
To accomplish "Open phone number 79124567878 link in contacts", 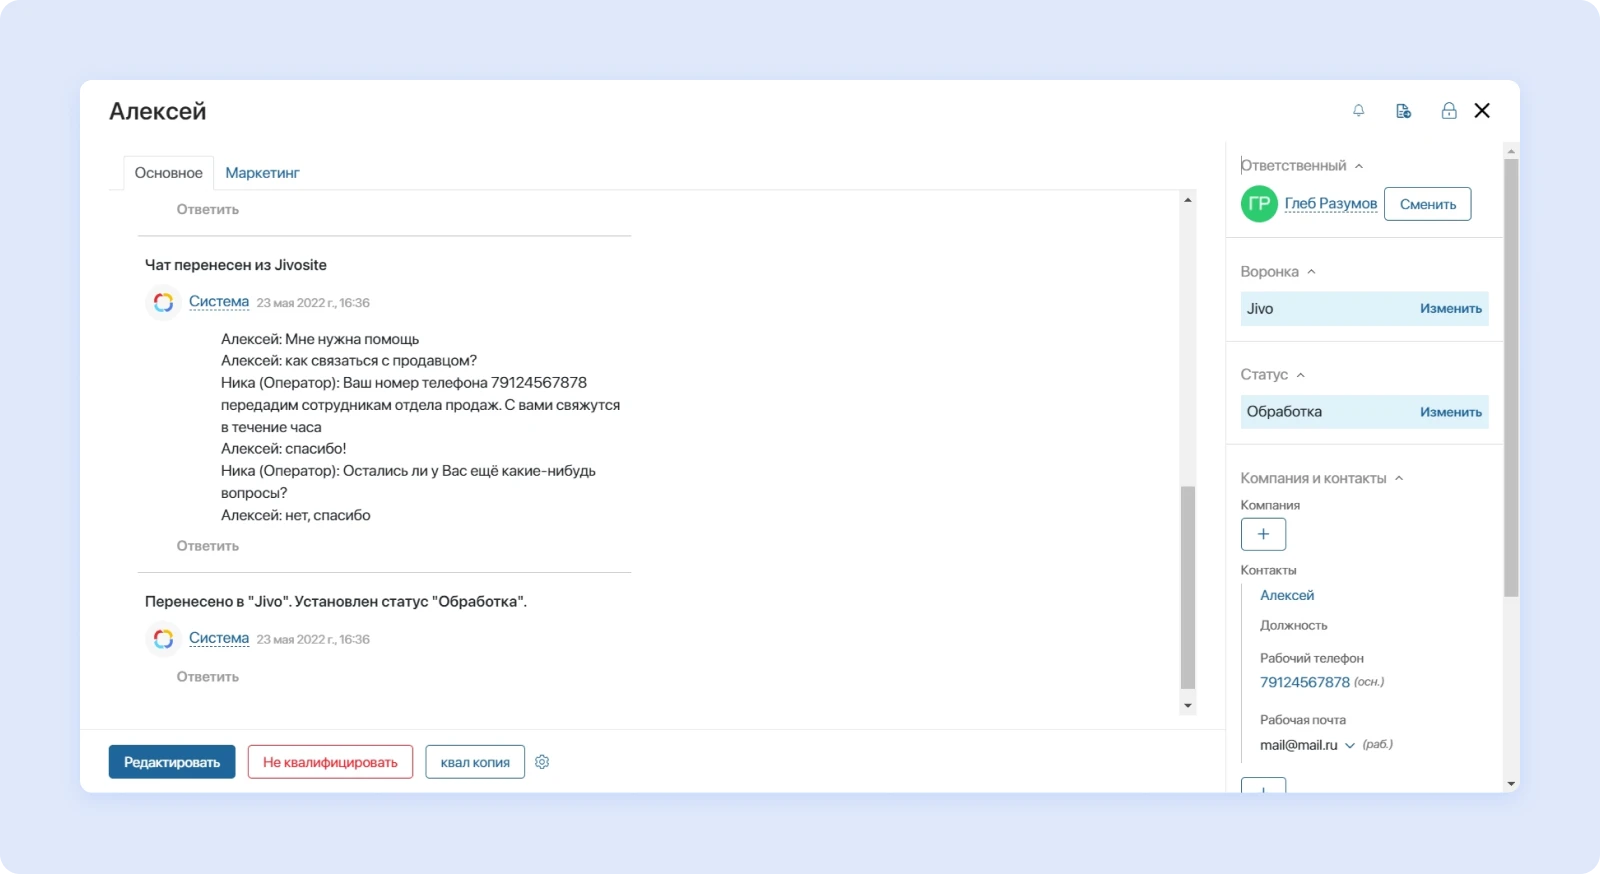I will (1304, 682).
